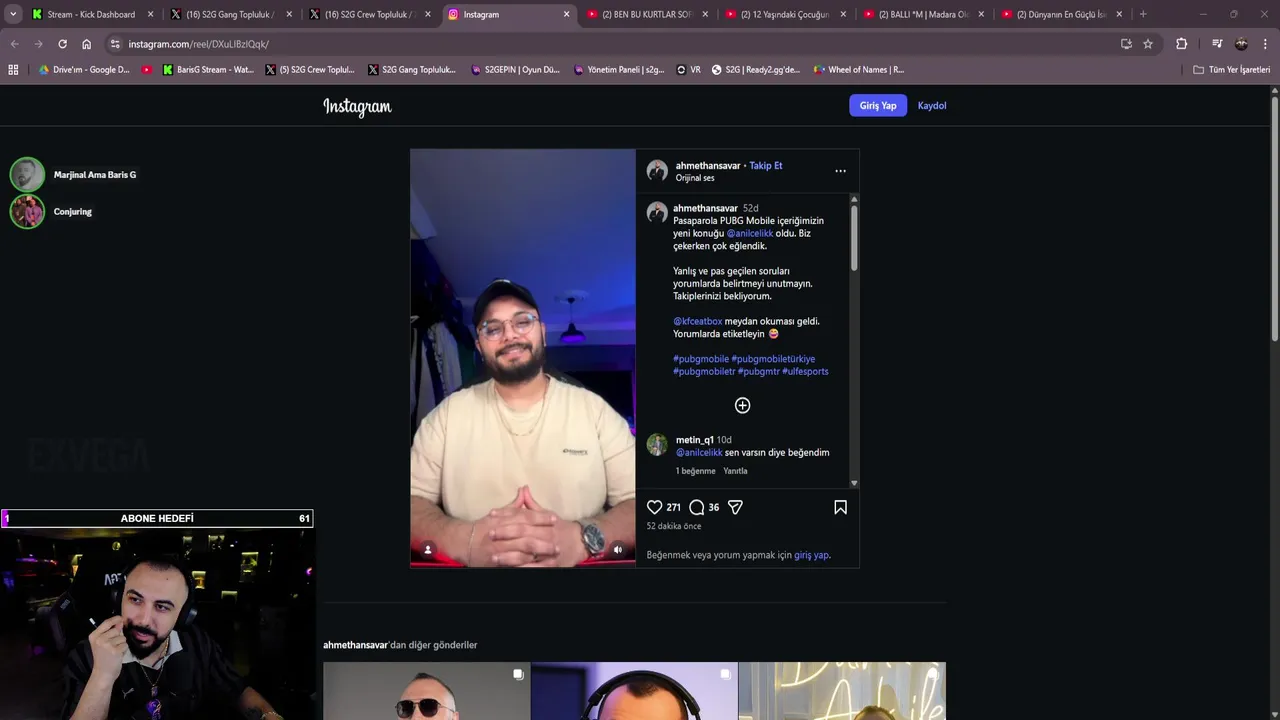1280x720 pixels.
Task: Open the Chrome three-dot menu
Action: tap(1265, 44)
